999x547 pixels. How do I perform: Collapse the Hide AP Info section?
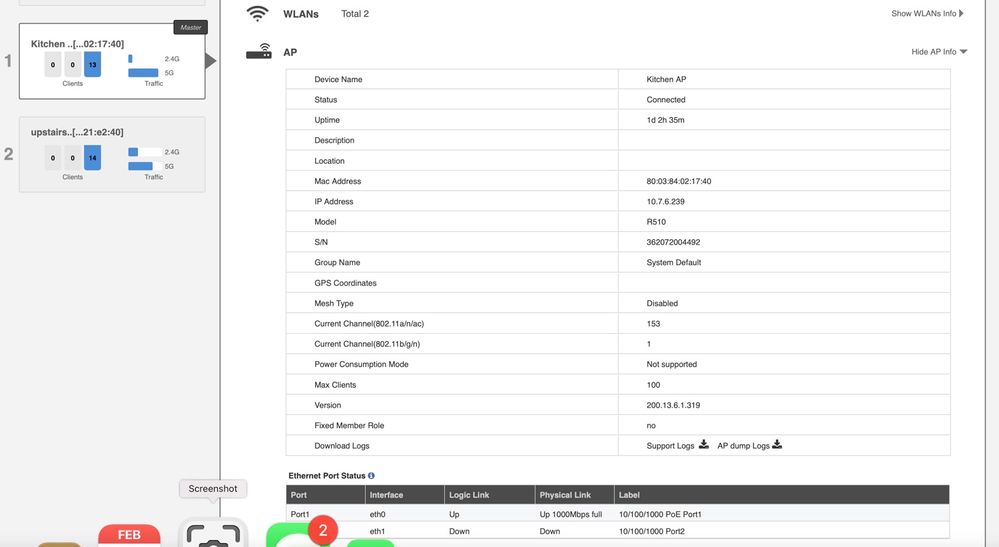939,52
